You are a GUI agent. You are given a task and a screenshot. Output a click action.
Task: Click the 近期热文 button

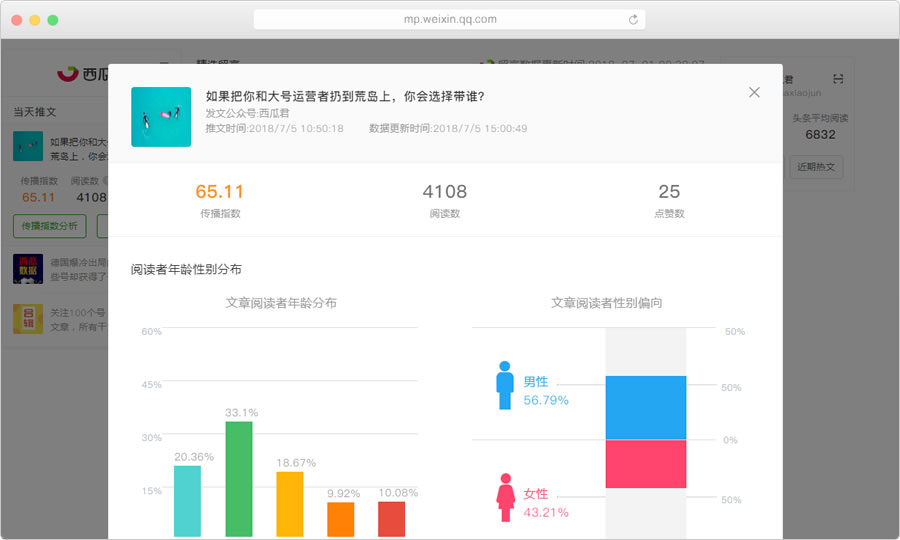tap(816, 166)
